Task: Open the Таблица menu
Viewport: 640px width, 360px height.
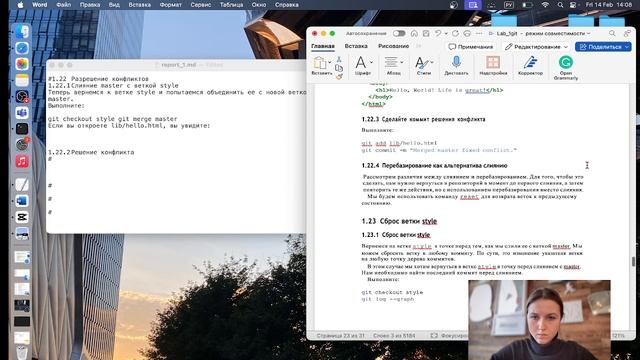Action: 231,5
